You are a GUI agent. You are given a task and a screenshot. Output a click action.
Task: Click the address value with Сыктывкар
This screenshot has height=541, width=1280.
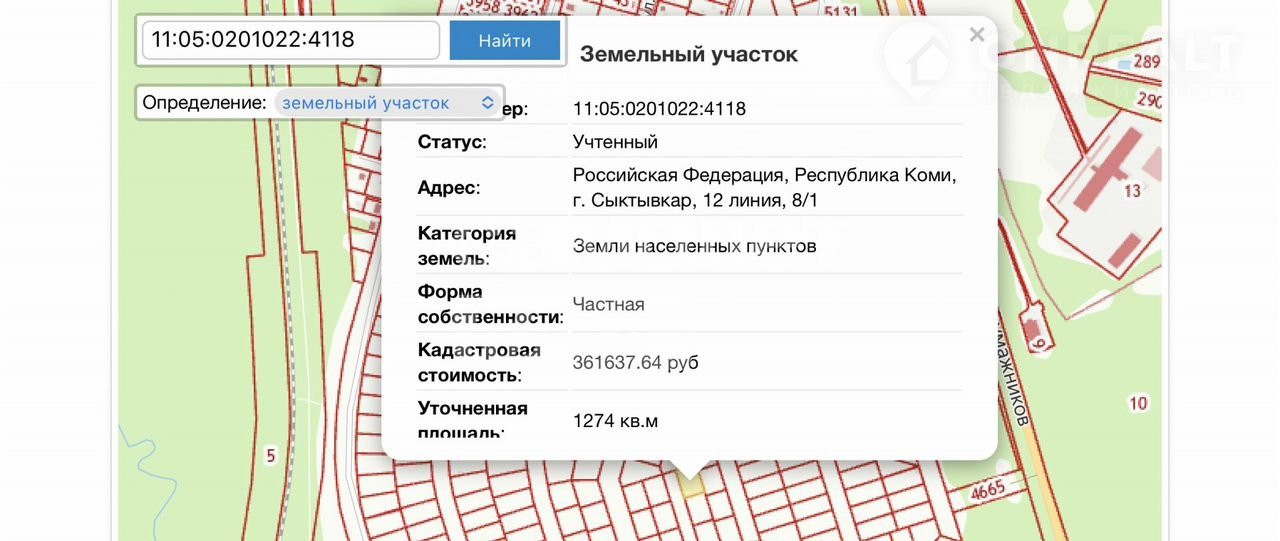pos(764,188)
